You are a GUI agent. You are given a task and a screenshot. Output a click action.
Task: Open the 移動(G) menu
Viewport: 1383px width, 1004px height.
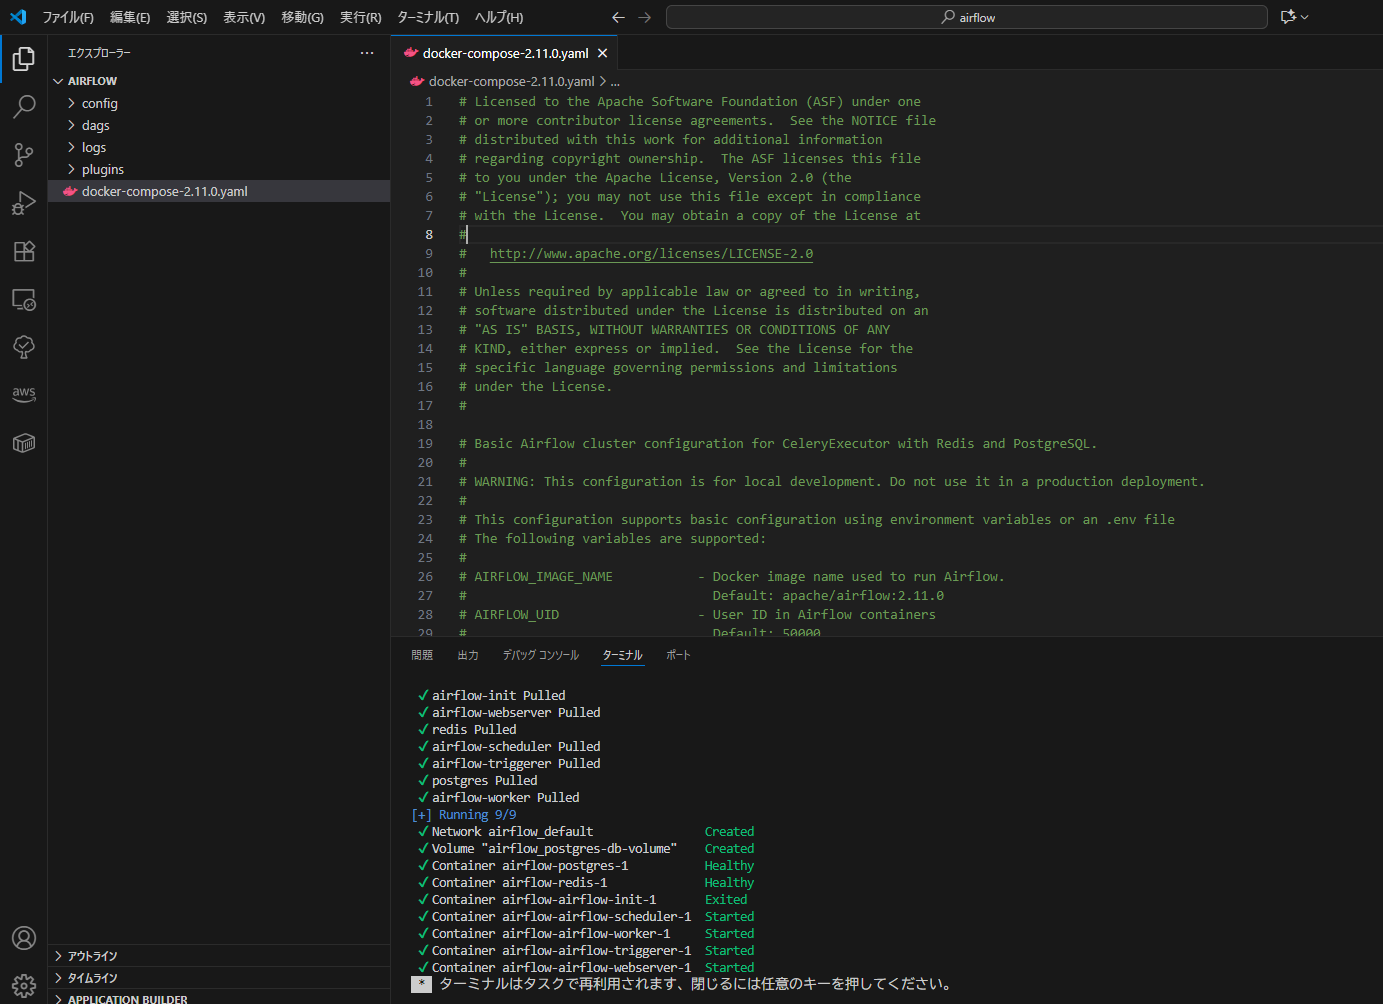click(x=302, y=17)
